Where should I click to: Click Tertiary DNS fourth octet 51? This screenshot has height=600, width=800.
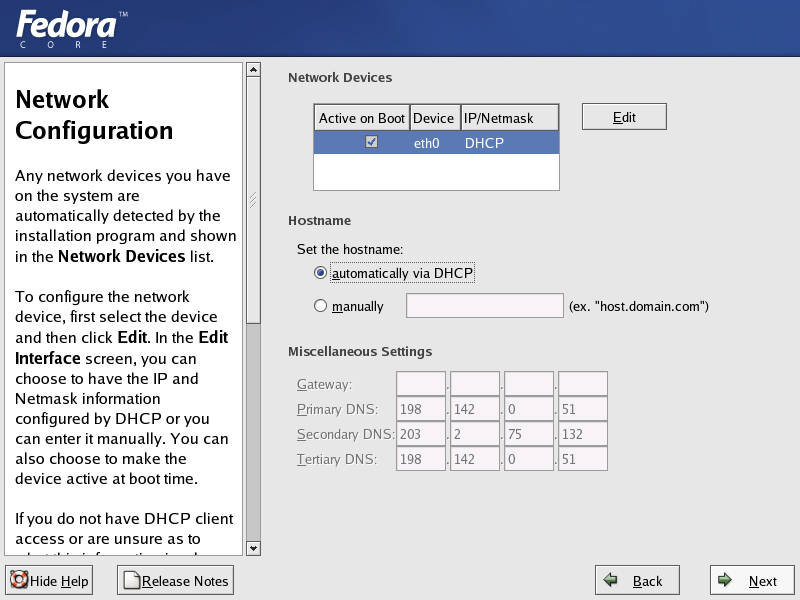click(x=583, y=459)
